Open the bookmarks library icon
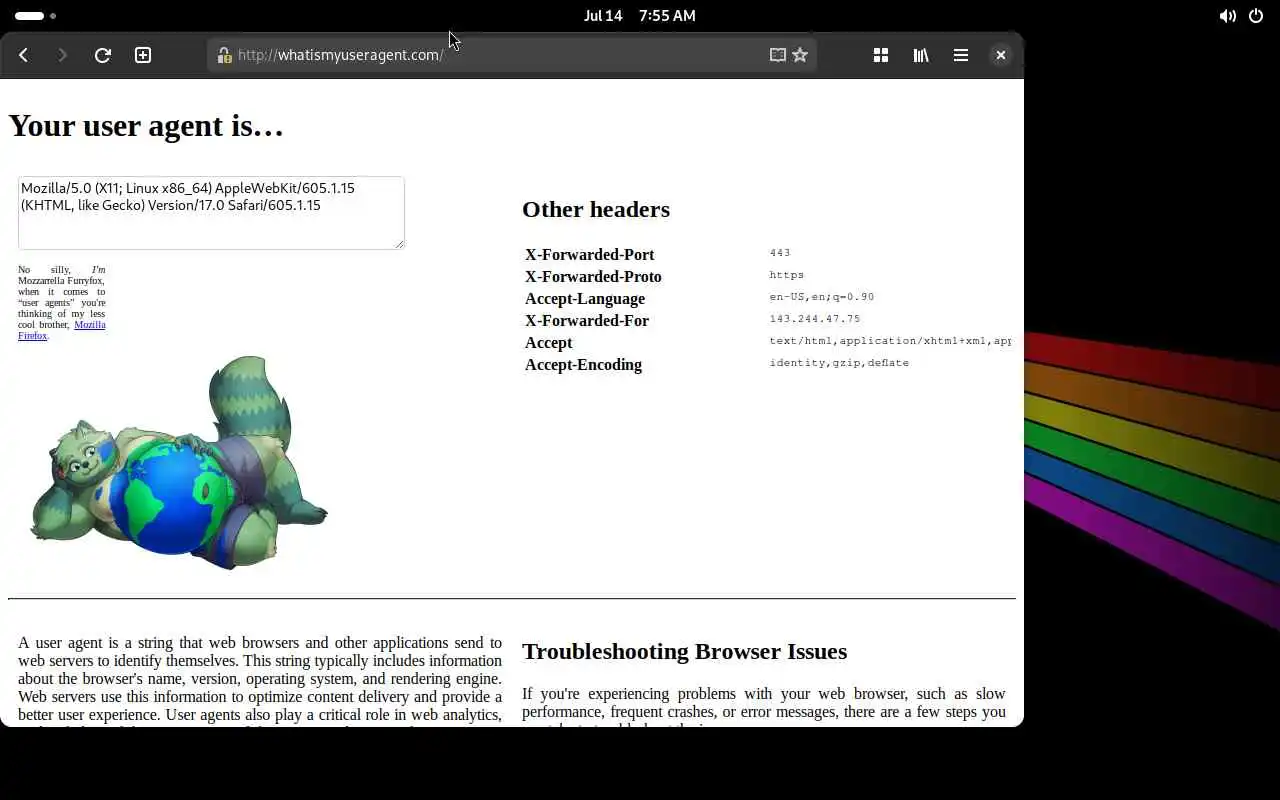This screenshot has height=800, width=1280. pos(921,55)
